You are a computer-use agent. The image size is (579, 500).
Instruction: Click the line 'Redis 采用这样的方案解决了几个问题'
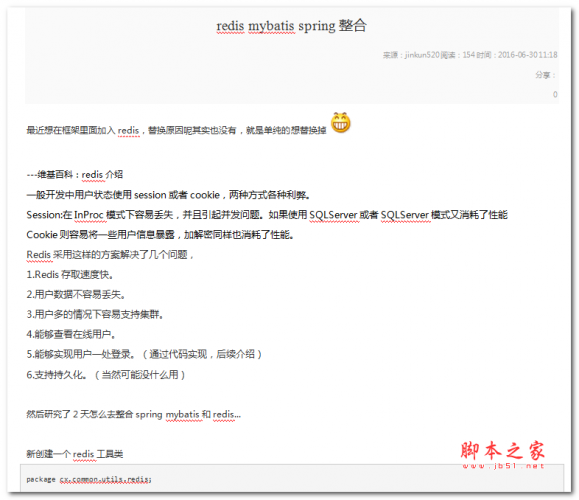click(110, 254)
